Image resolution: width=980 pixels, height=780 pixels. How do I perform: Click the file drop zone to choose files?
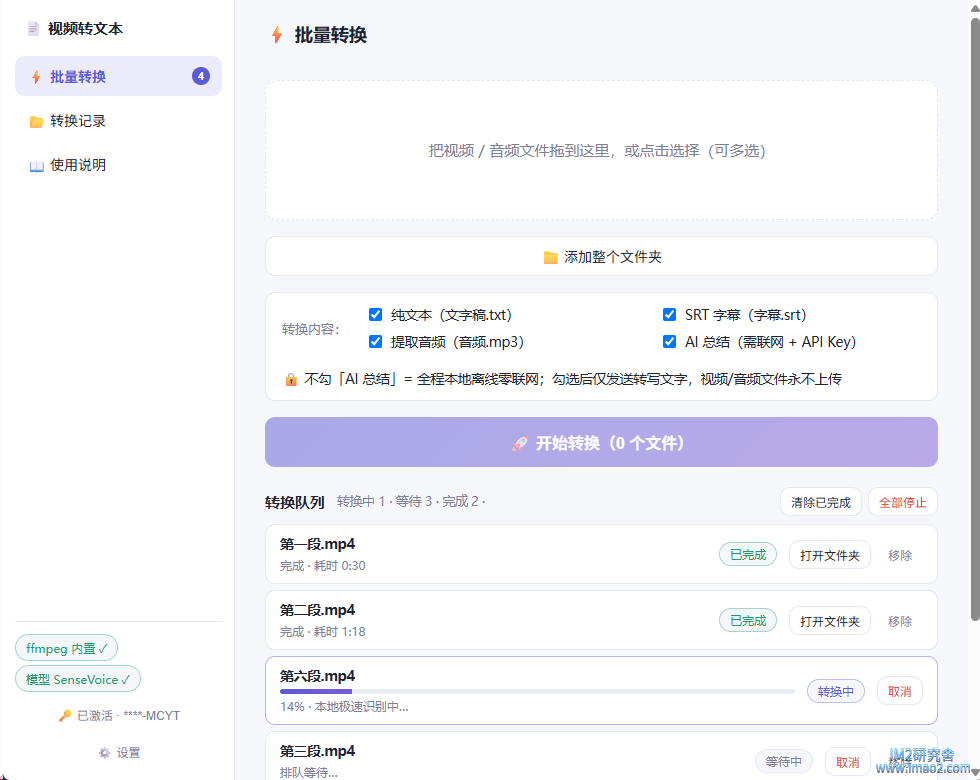601,150
